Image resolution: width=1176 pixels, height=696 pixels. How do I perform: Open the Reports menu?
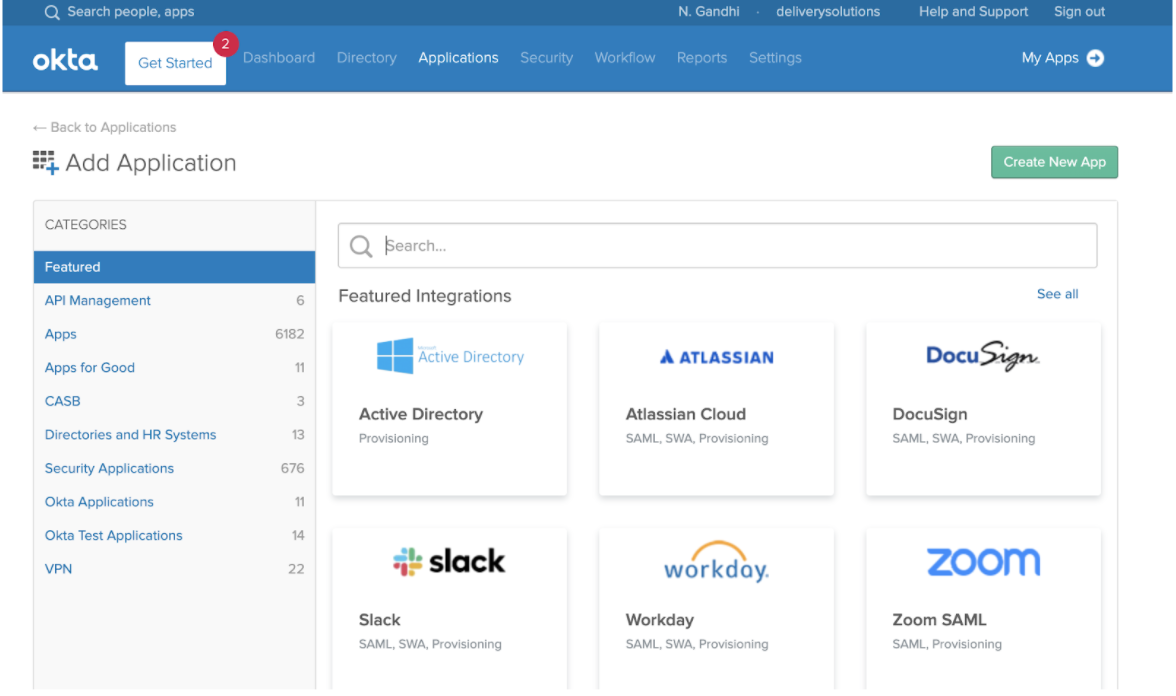click(702, 58)
